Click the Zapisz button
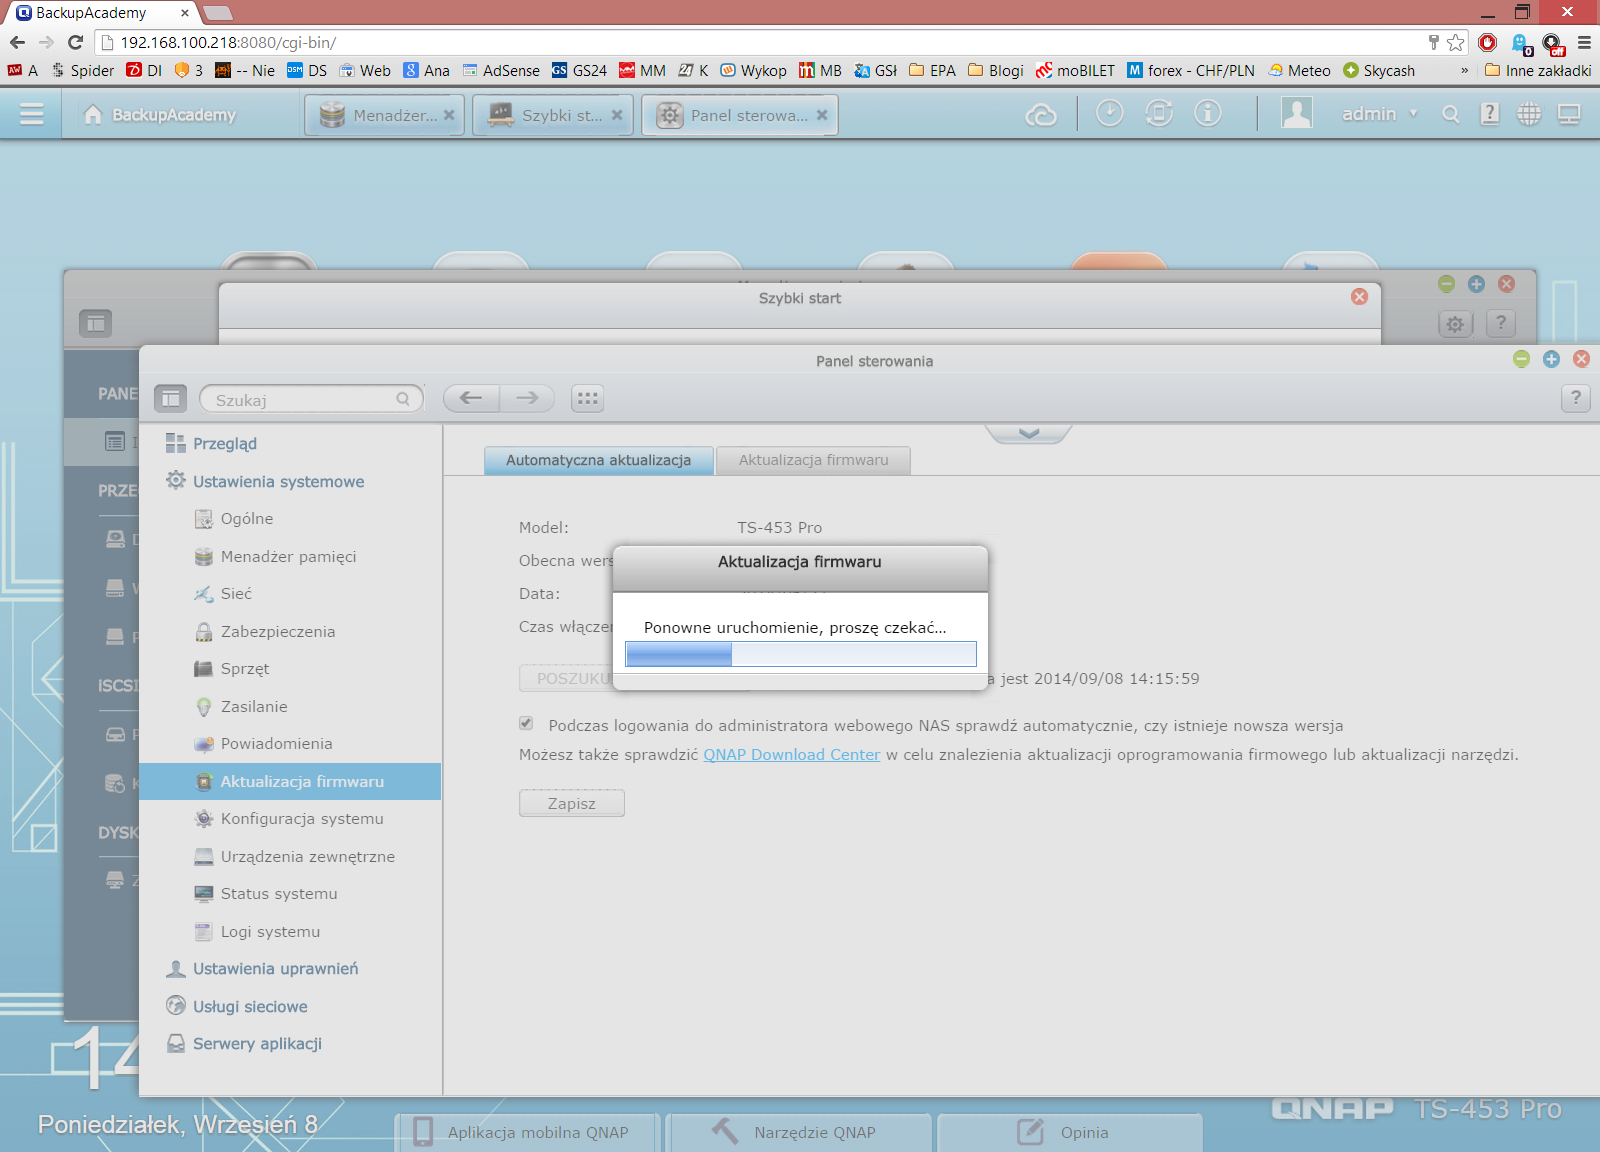Image resolution: width=1600 pixels, height=1152 pixels. click(x=572, y=803)
